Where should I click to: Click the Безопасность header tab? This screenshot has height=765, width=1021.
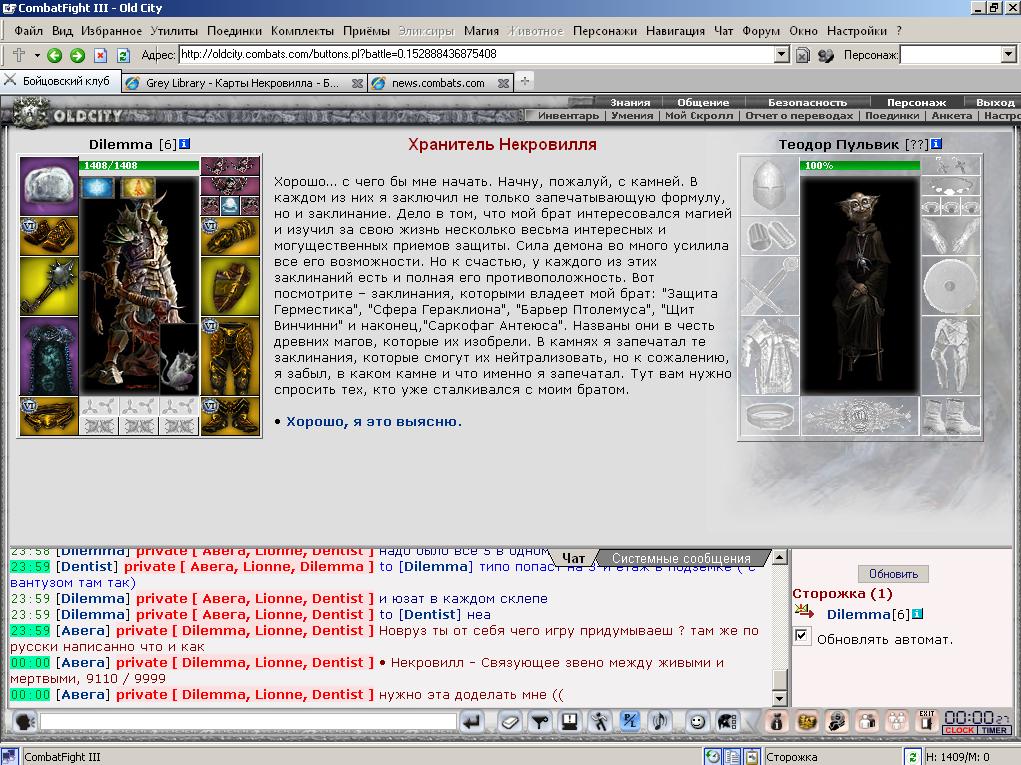click(x=807, y=102)
